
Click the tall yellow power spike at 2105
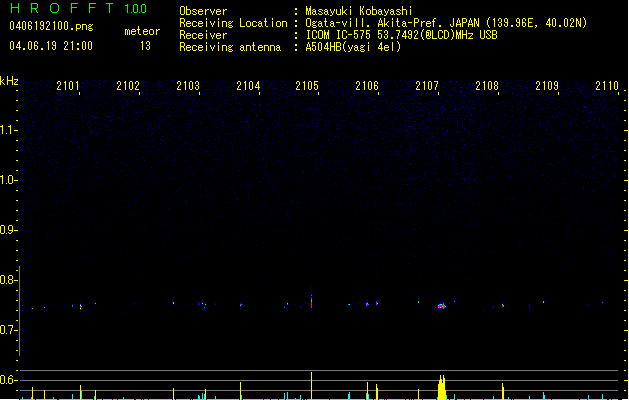[x=311, y=386]
